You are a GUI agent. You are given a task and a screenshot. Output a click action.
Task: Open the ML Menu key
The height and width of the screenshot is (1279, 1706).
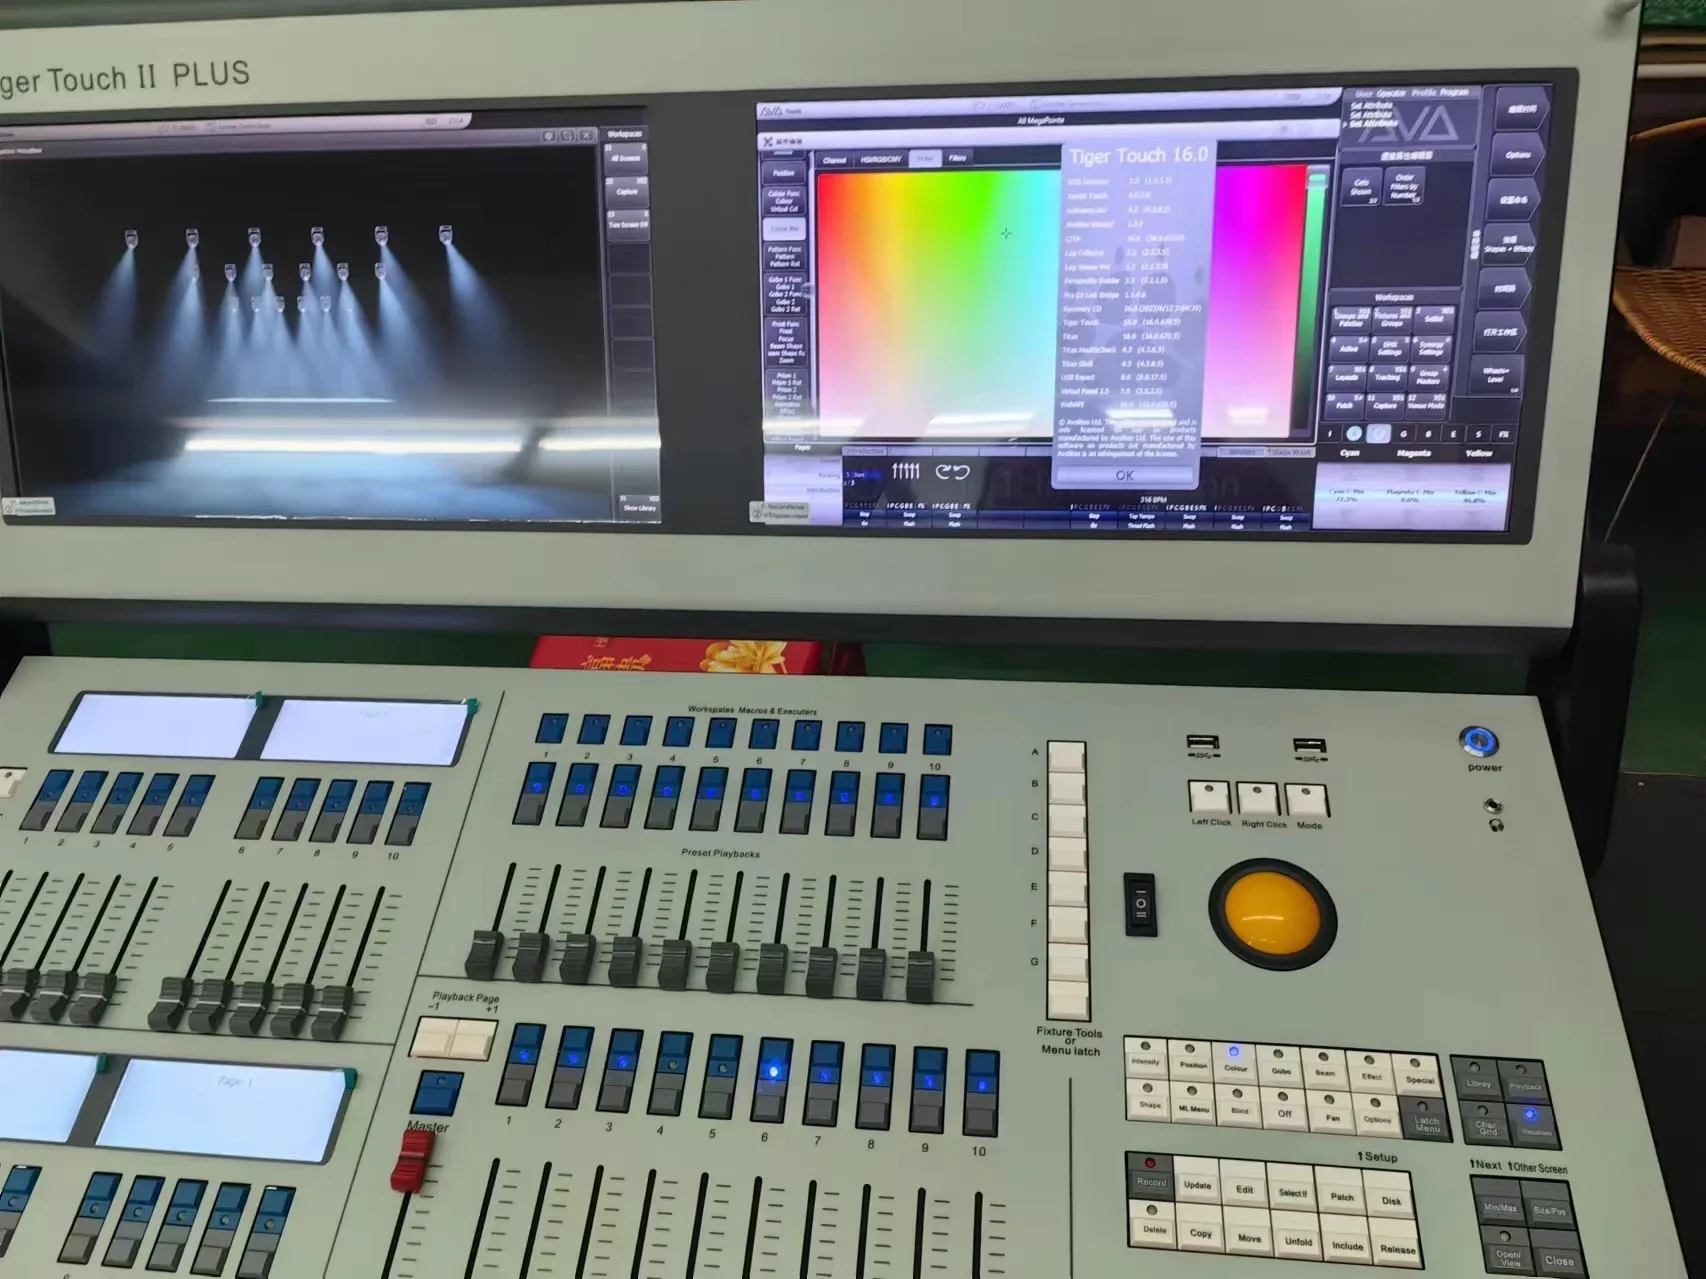1193,1104
